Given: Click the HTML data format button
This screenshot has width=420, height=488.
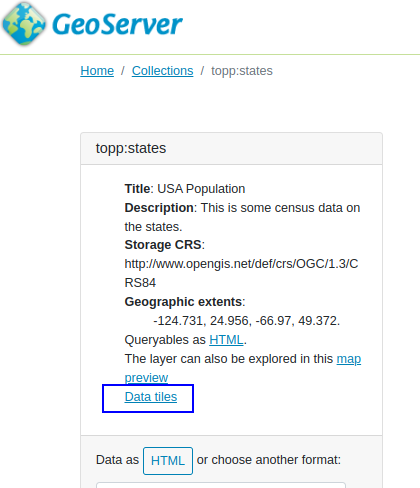Looking at the screenshot, I should coord(168,461).
